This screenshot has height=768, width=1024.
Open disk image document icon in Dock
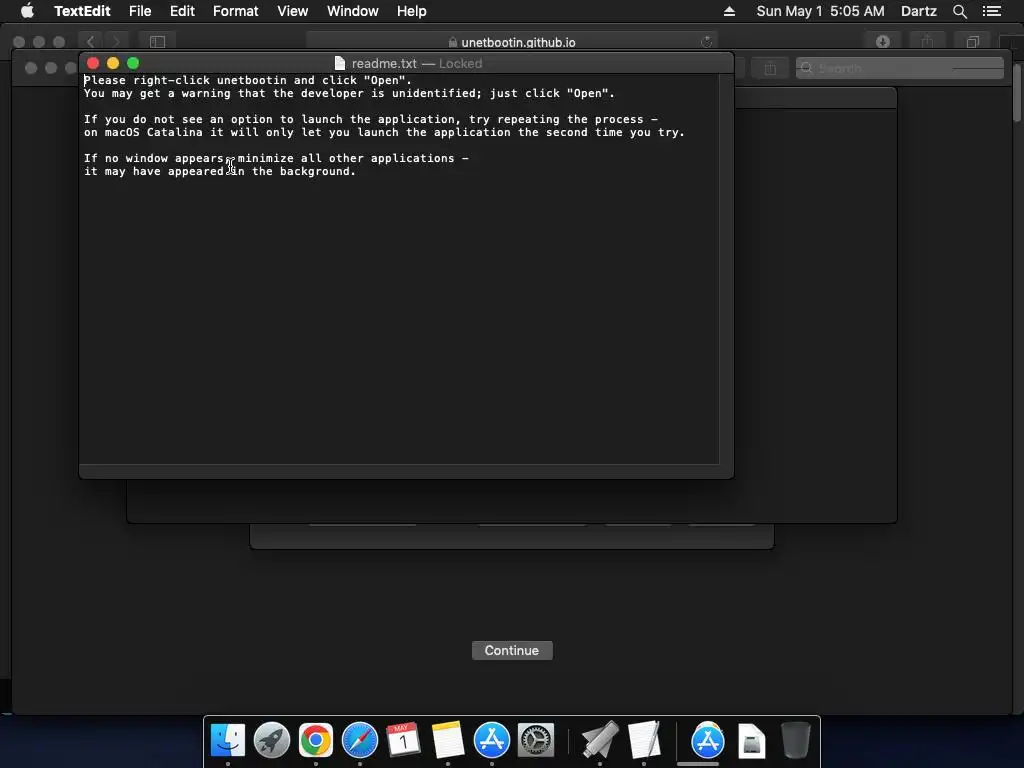coord(752,740)
